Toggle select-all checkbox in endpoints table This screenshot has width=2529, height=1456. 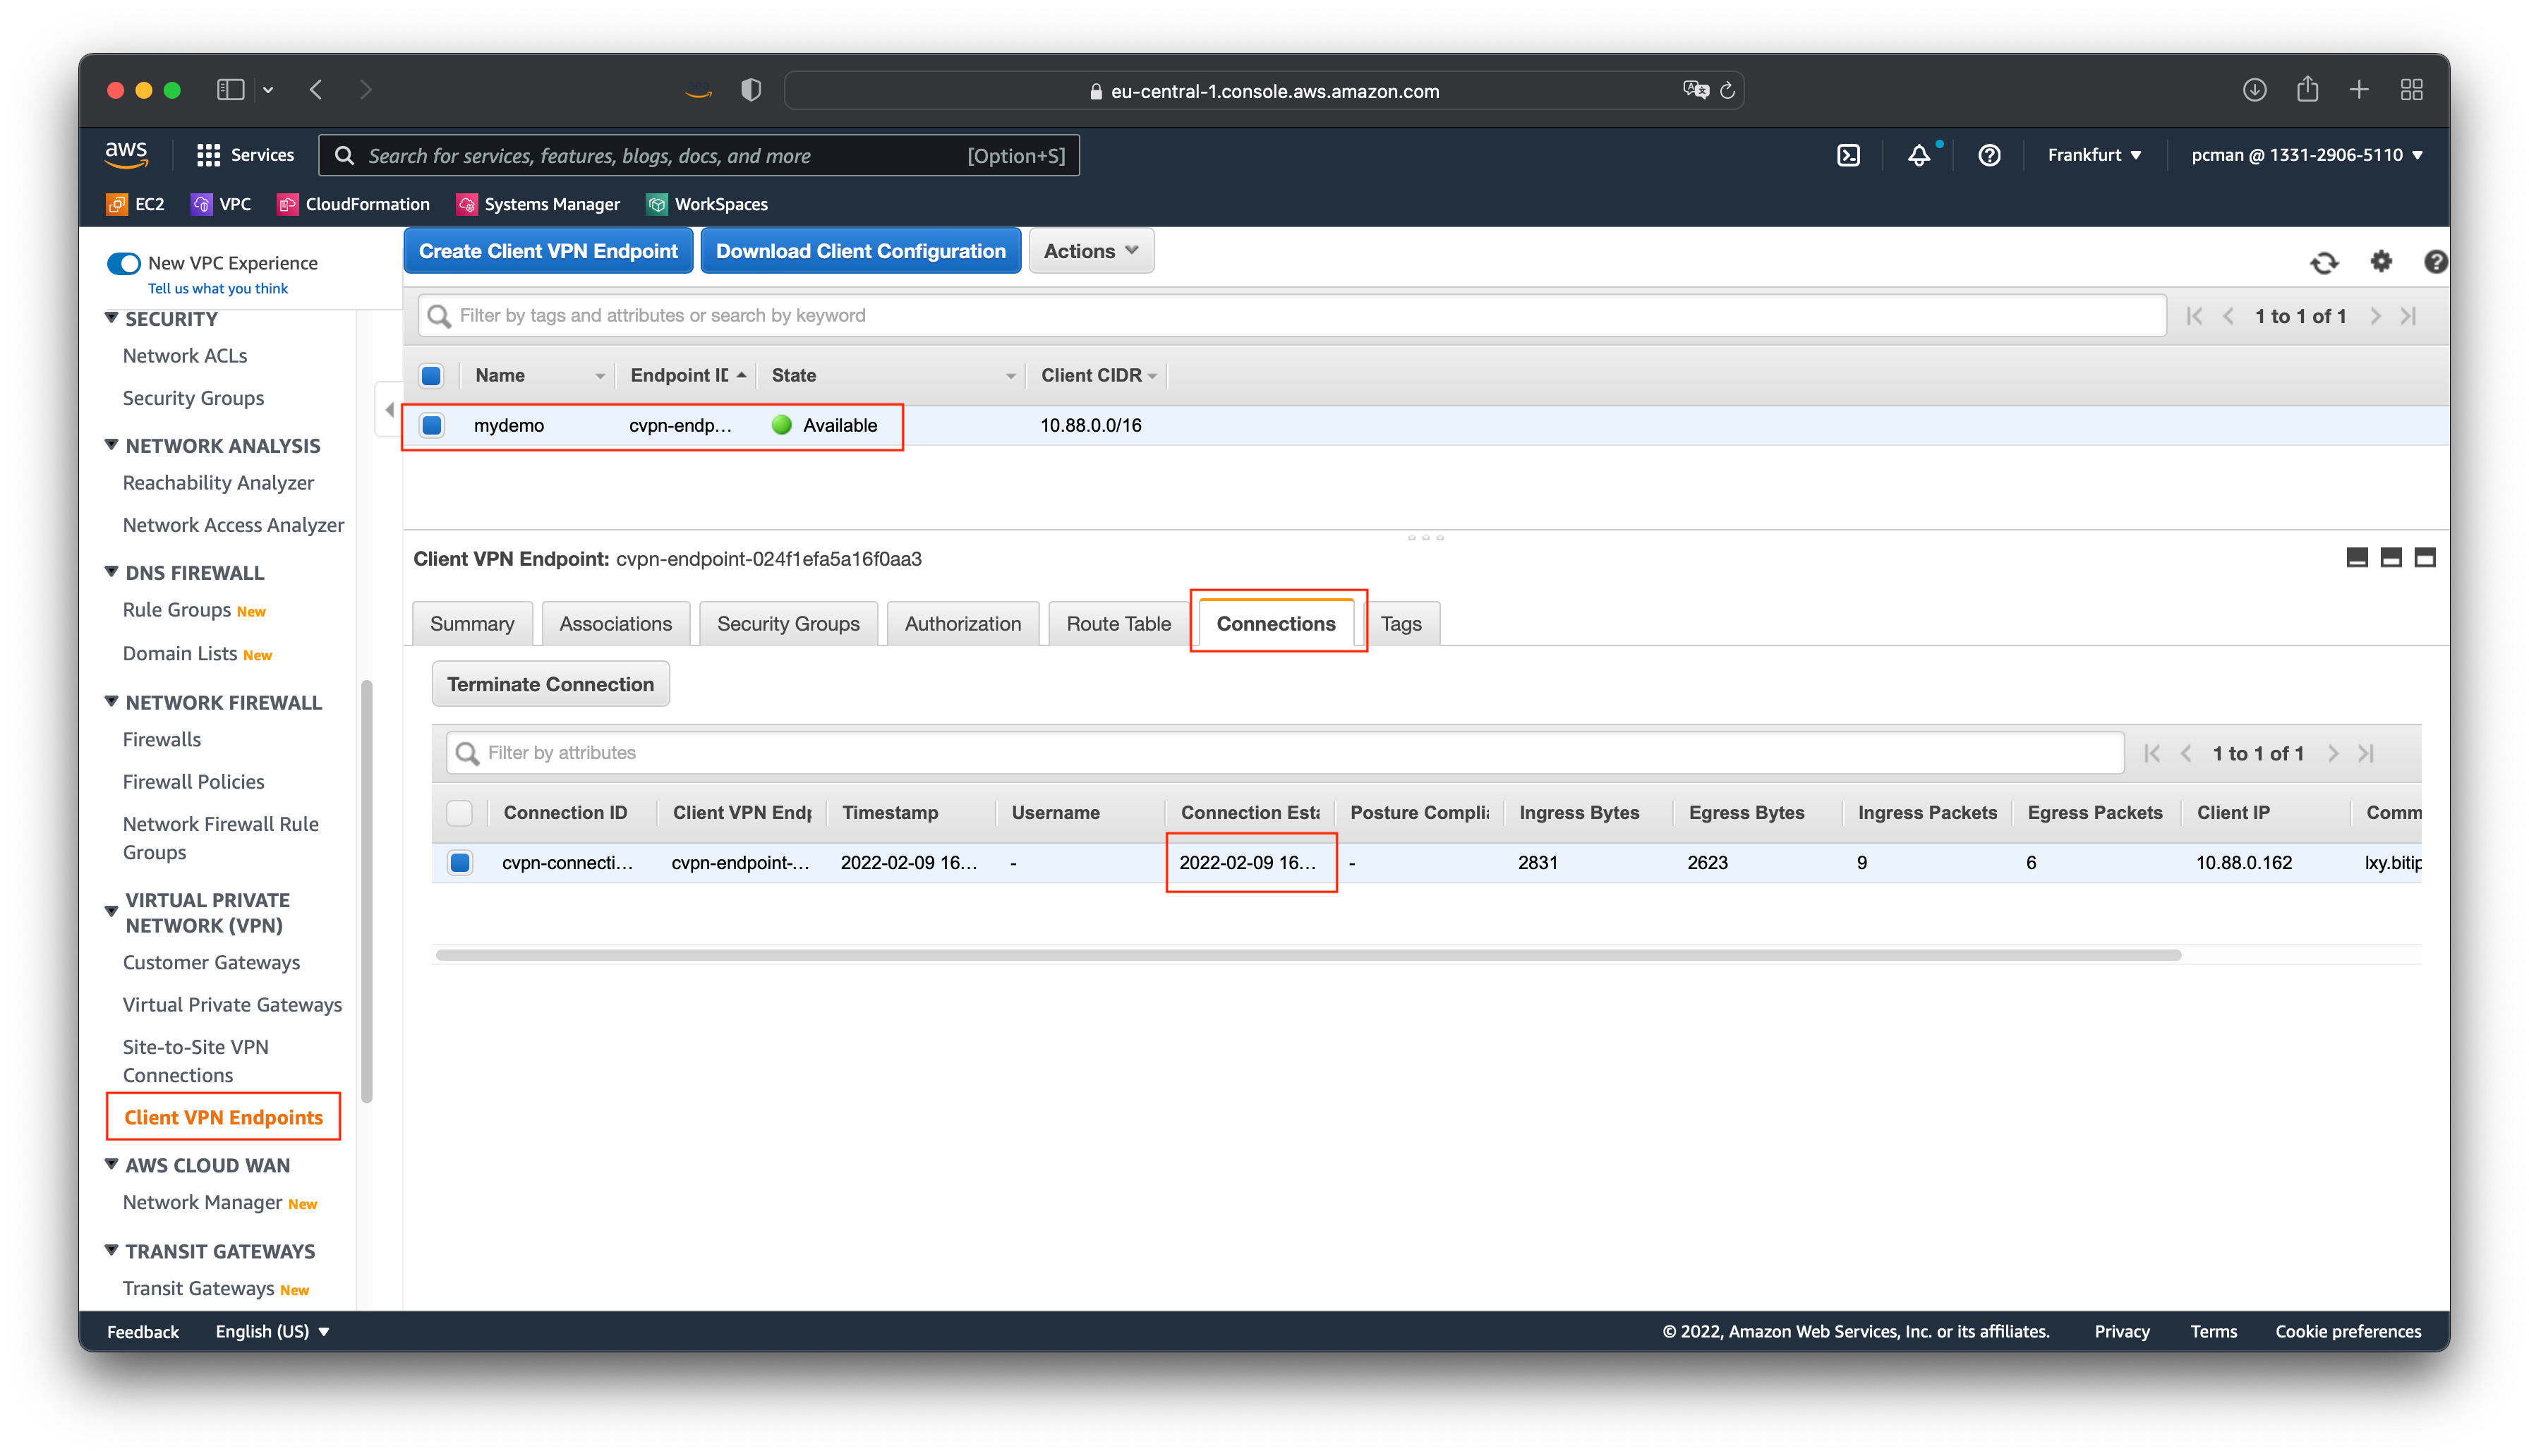[431, 375]
